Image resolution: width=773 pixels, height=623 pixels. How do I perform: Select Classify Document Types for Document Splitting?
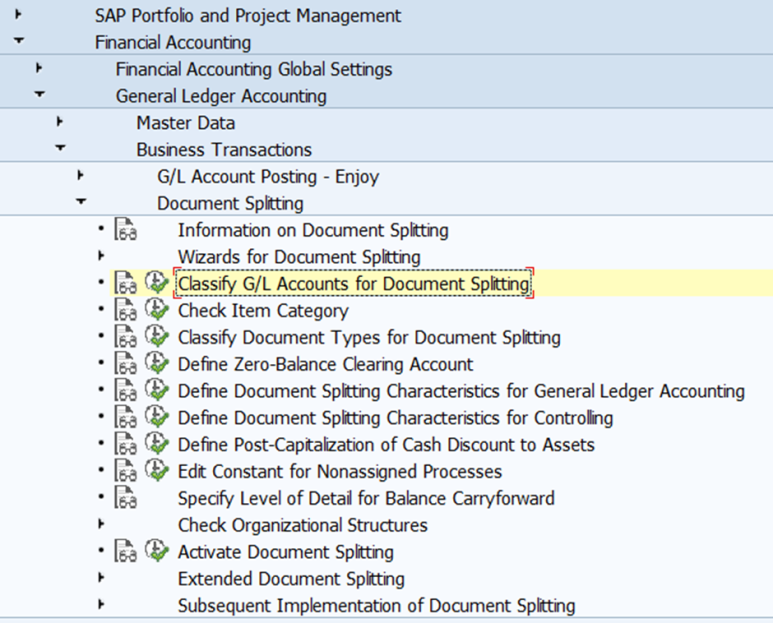[x=369, y=338]
